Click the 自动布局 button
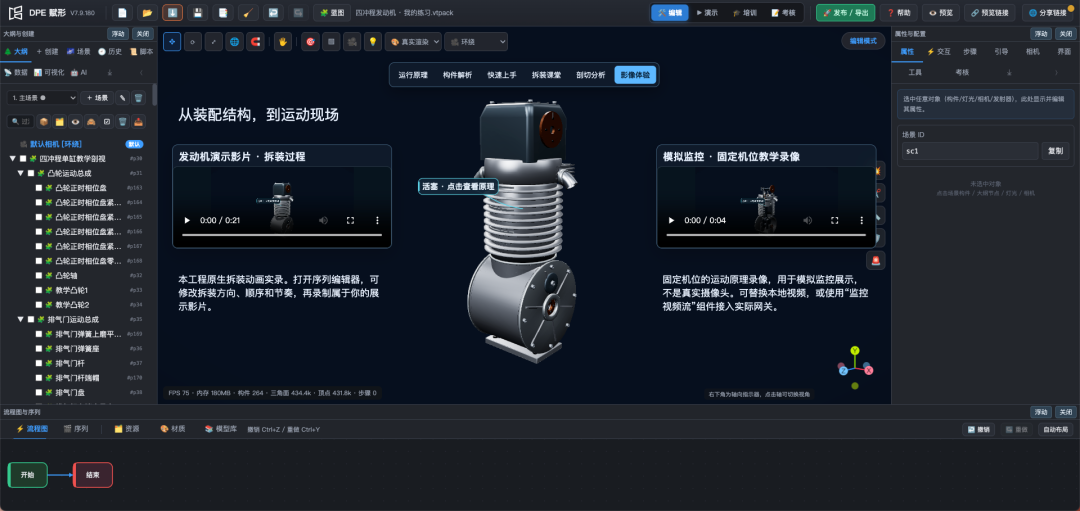Screen dimensions: 1080x511 (x=1056, y=430)
